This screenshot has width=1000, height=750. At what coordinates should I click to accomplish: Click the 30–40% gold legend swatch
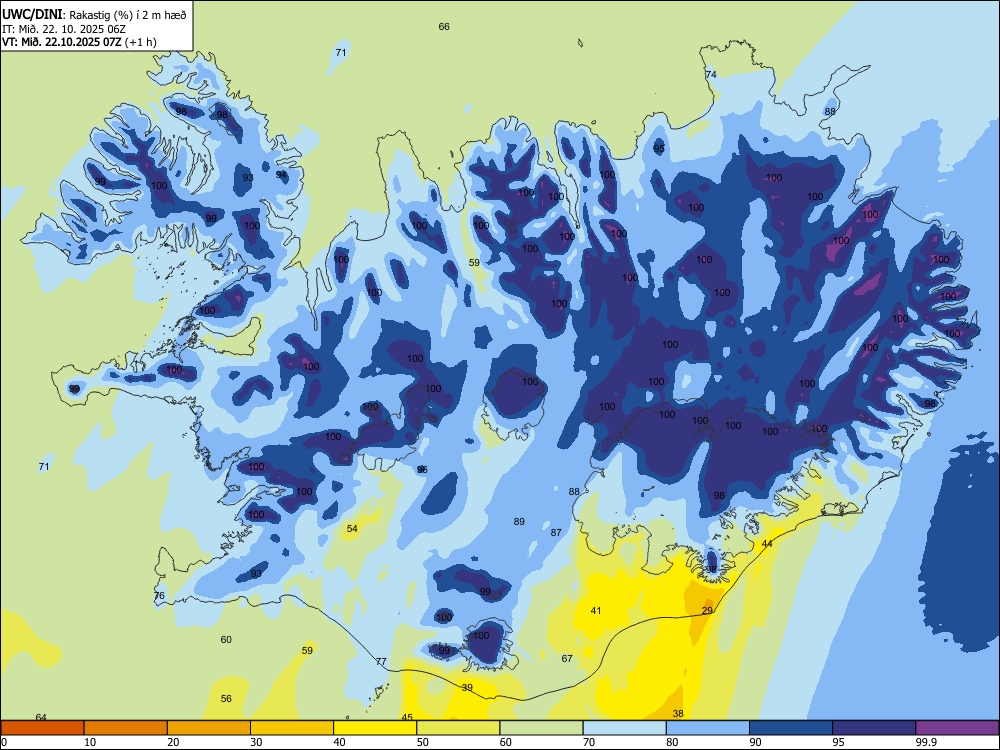pos(292,728)
